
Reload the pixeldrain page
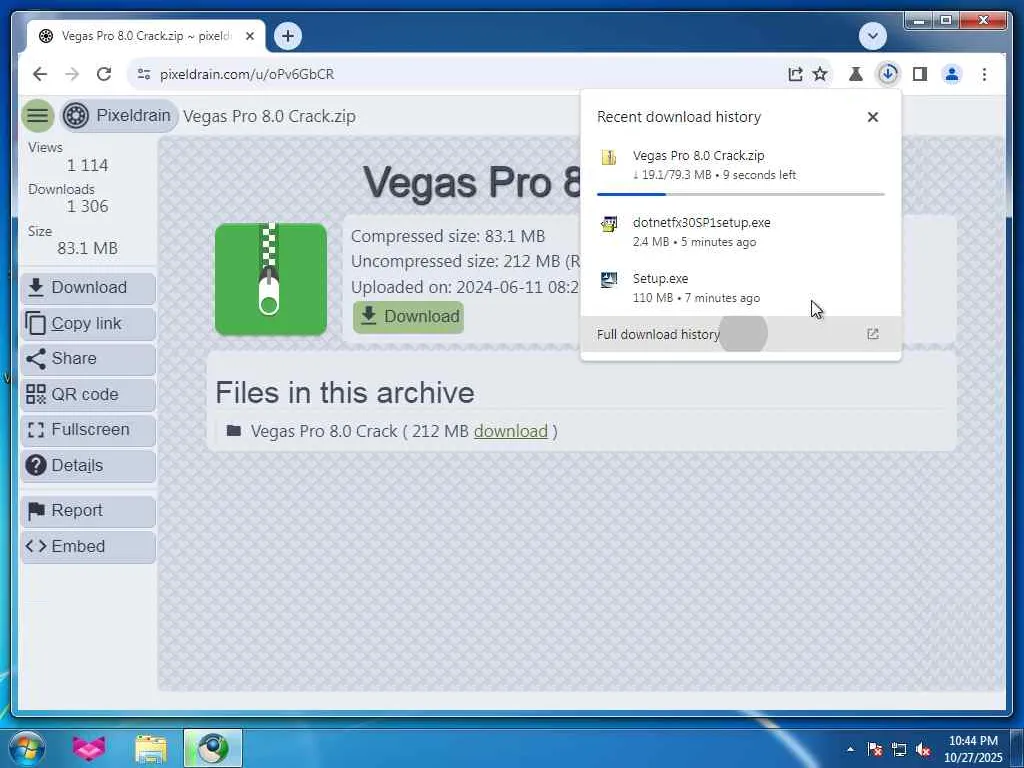tap(104, 74)
